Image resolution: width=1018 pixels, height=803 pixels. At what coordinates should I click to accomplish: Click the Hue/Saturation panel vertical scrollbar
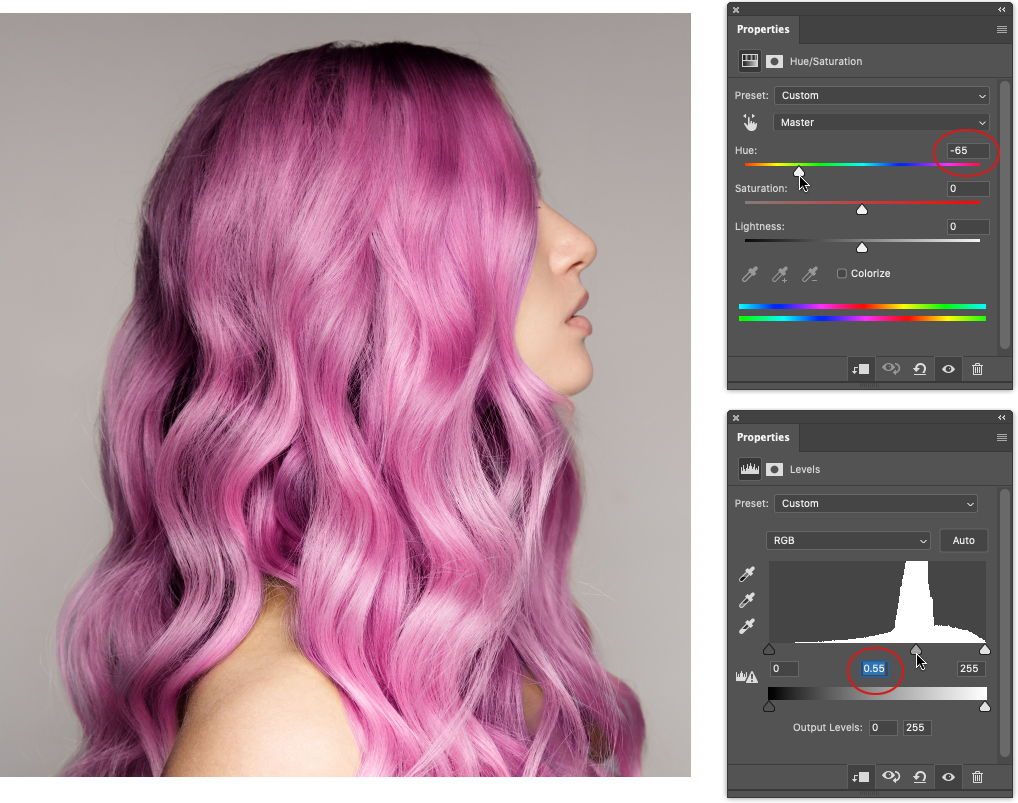pos(1005,217)
